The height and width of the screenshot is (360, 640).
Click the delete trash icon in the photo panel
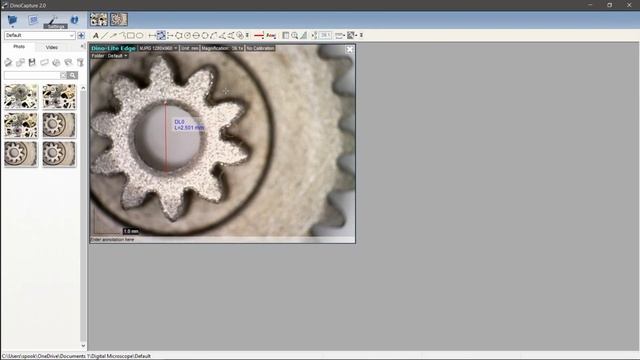tap(80, 62)
